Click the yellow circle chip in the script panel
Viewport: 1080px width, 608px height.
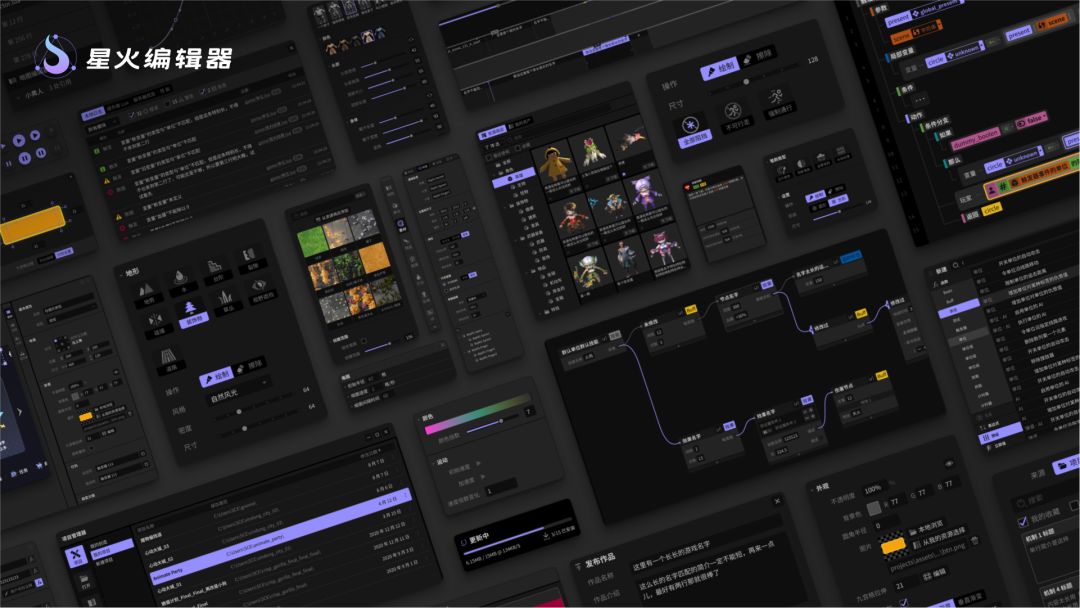click(991, 209)
